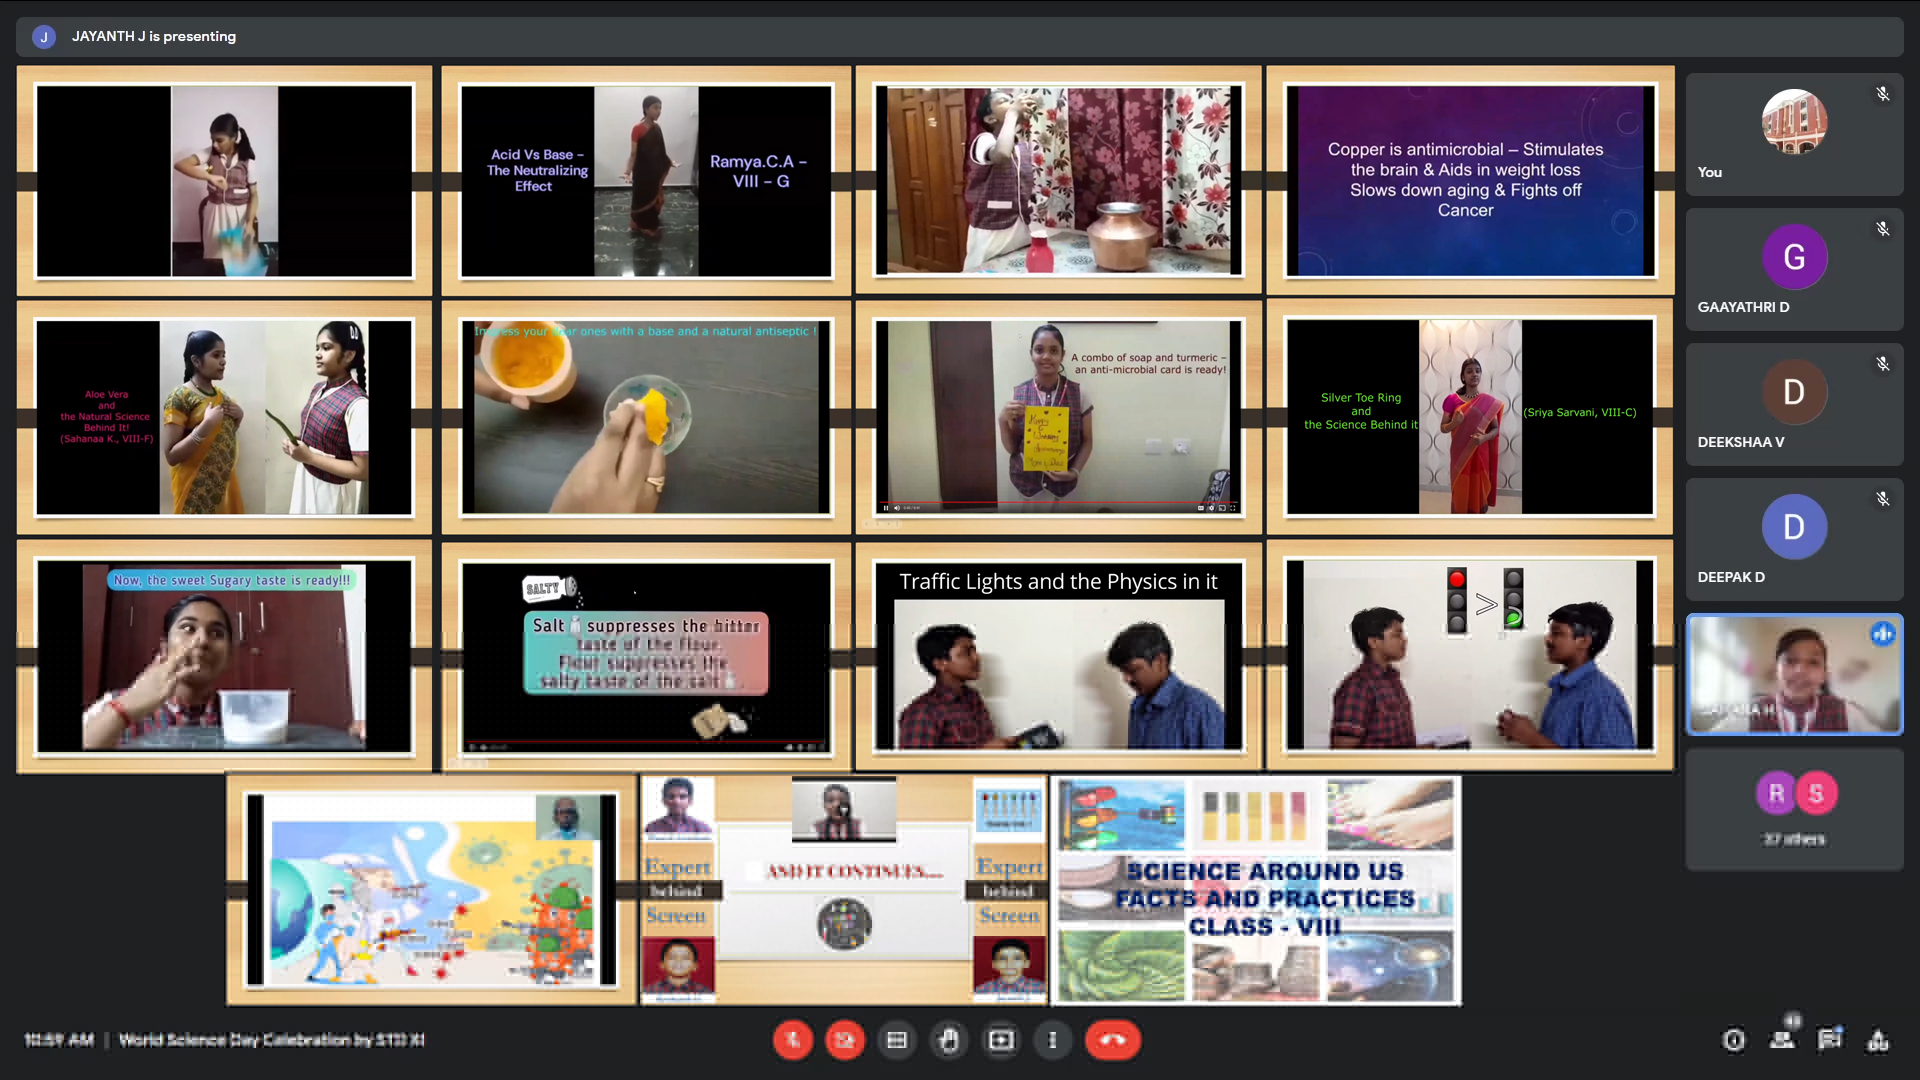The height and width of the screenshot is (1080, 1920).
Task: Show the participants people panel
Action: tap(1782, 1040)
